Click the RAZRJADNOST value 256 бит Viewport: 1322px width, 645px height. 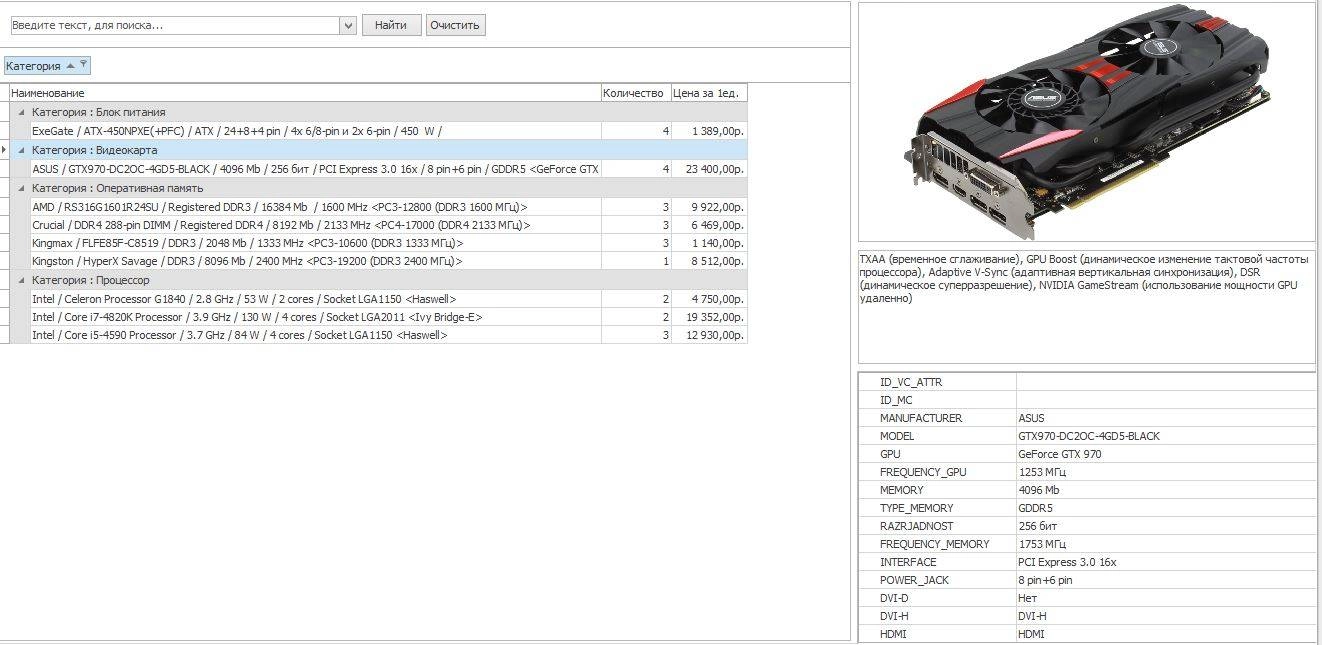click(1037, 526)
